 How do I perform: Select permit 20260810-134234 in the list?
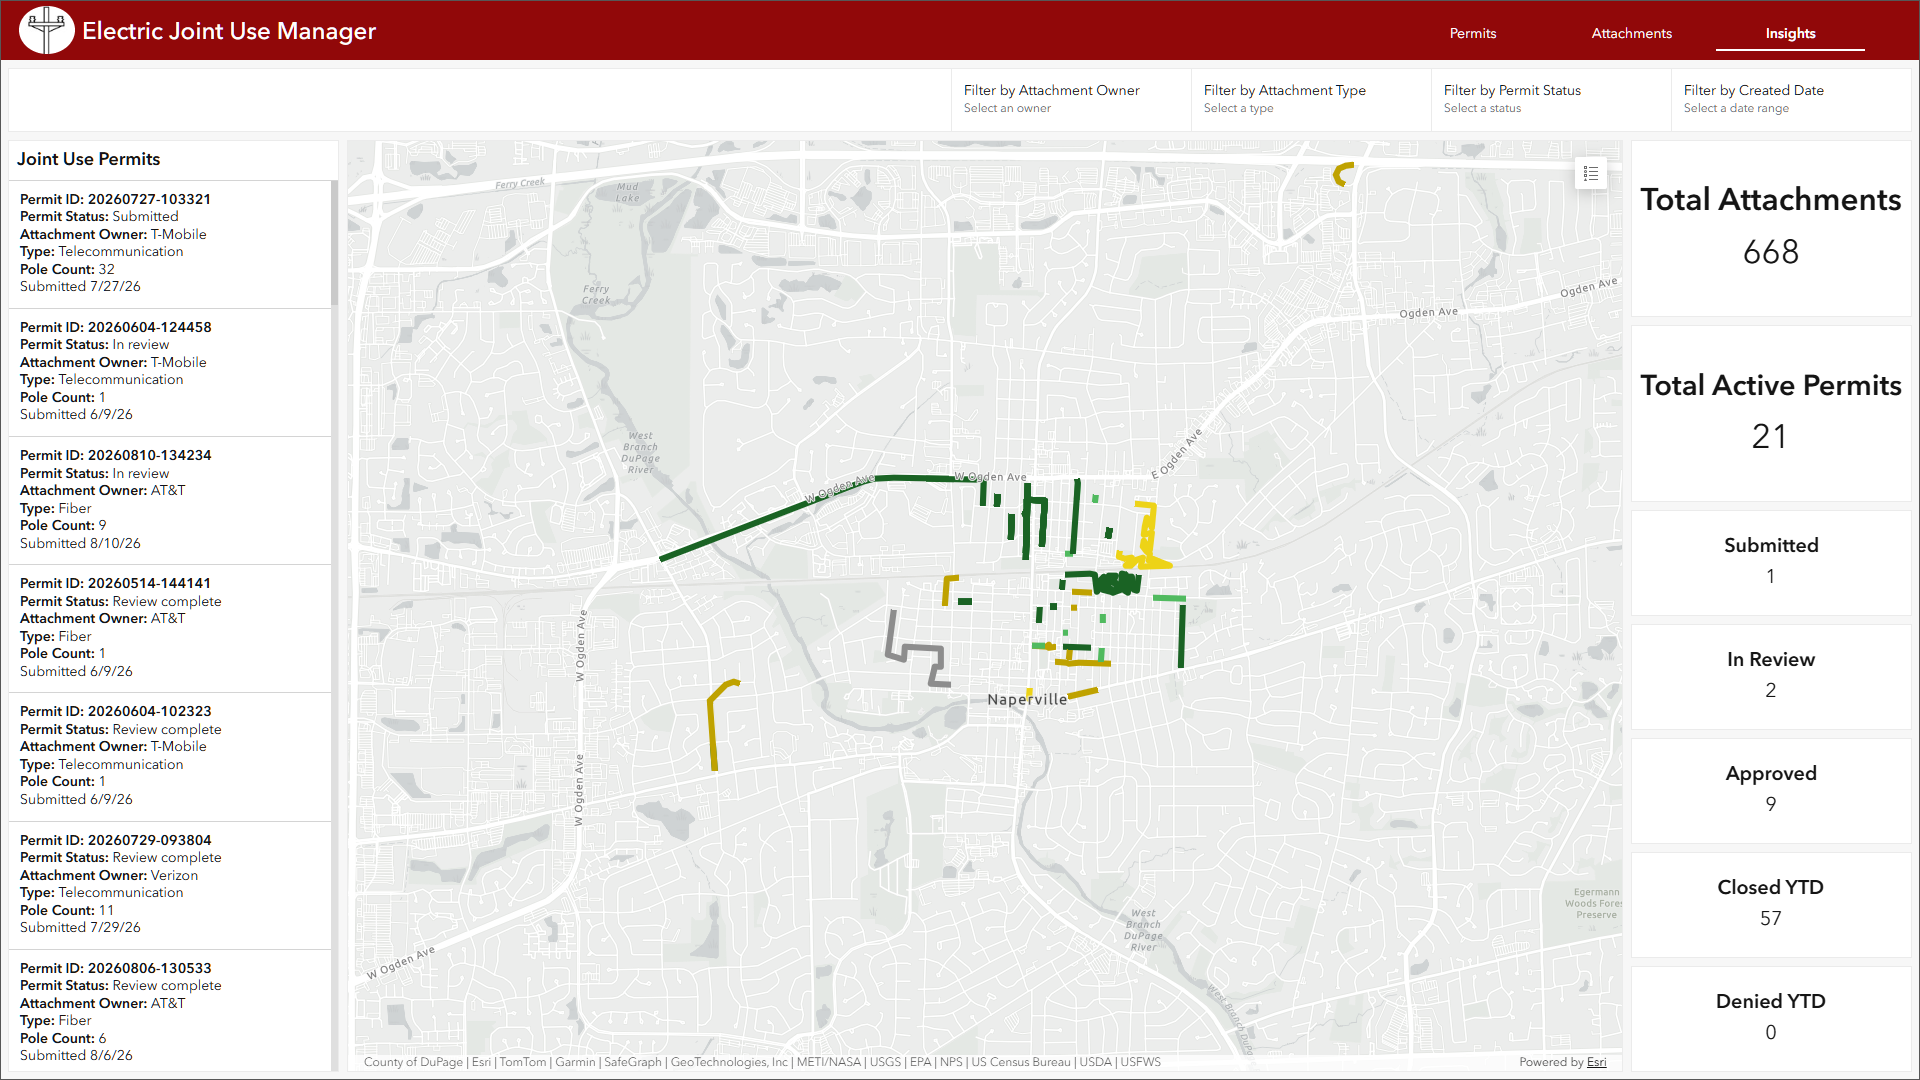[170, 499]
